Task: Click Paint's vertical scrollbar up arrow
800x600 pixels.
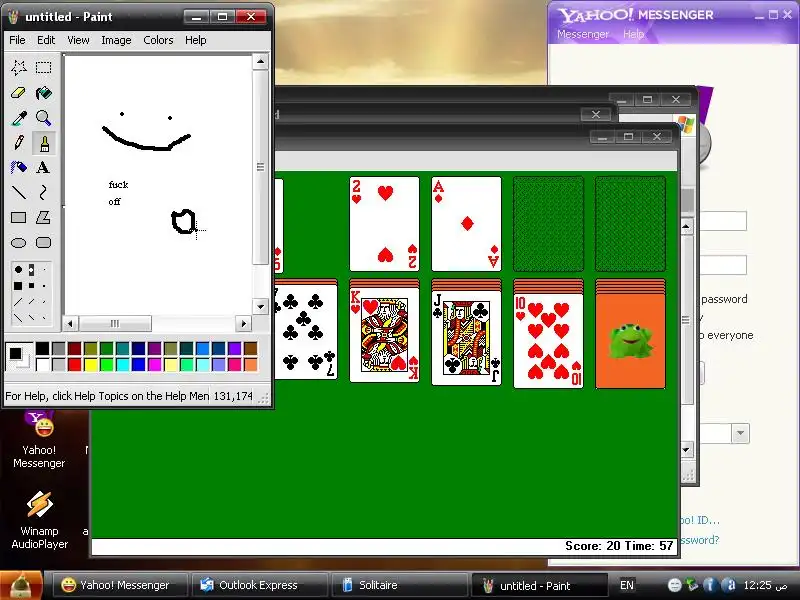Action: coord(260,62)
